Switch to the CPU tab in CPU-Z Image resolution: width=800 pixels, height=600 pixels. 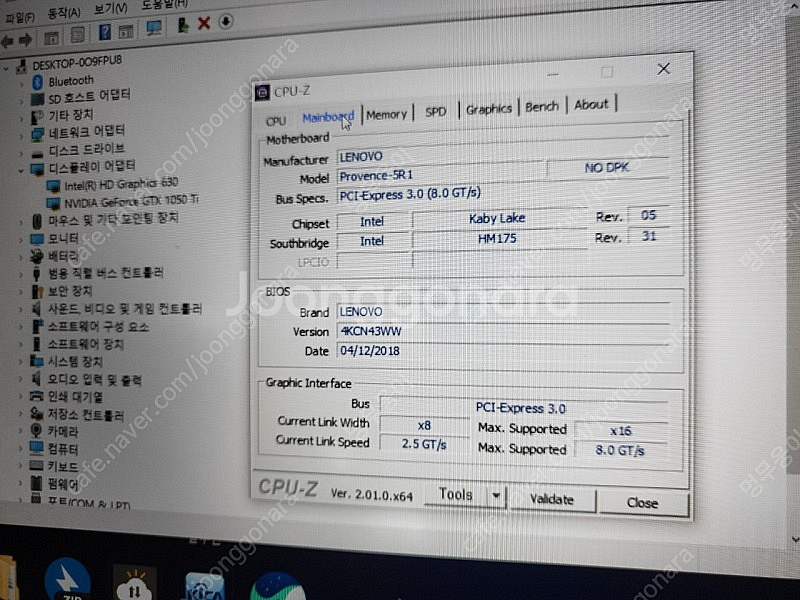tap(276, 121)
